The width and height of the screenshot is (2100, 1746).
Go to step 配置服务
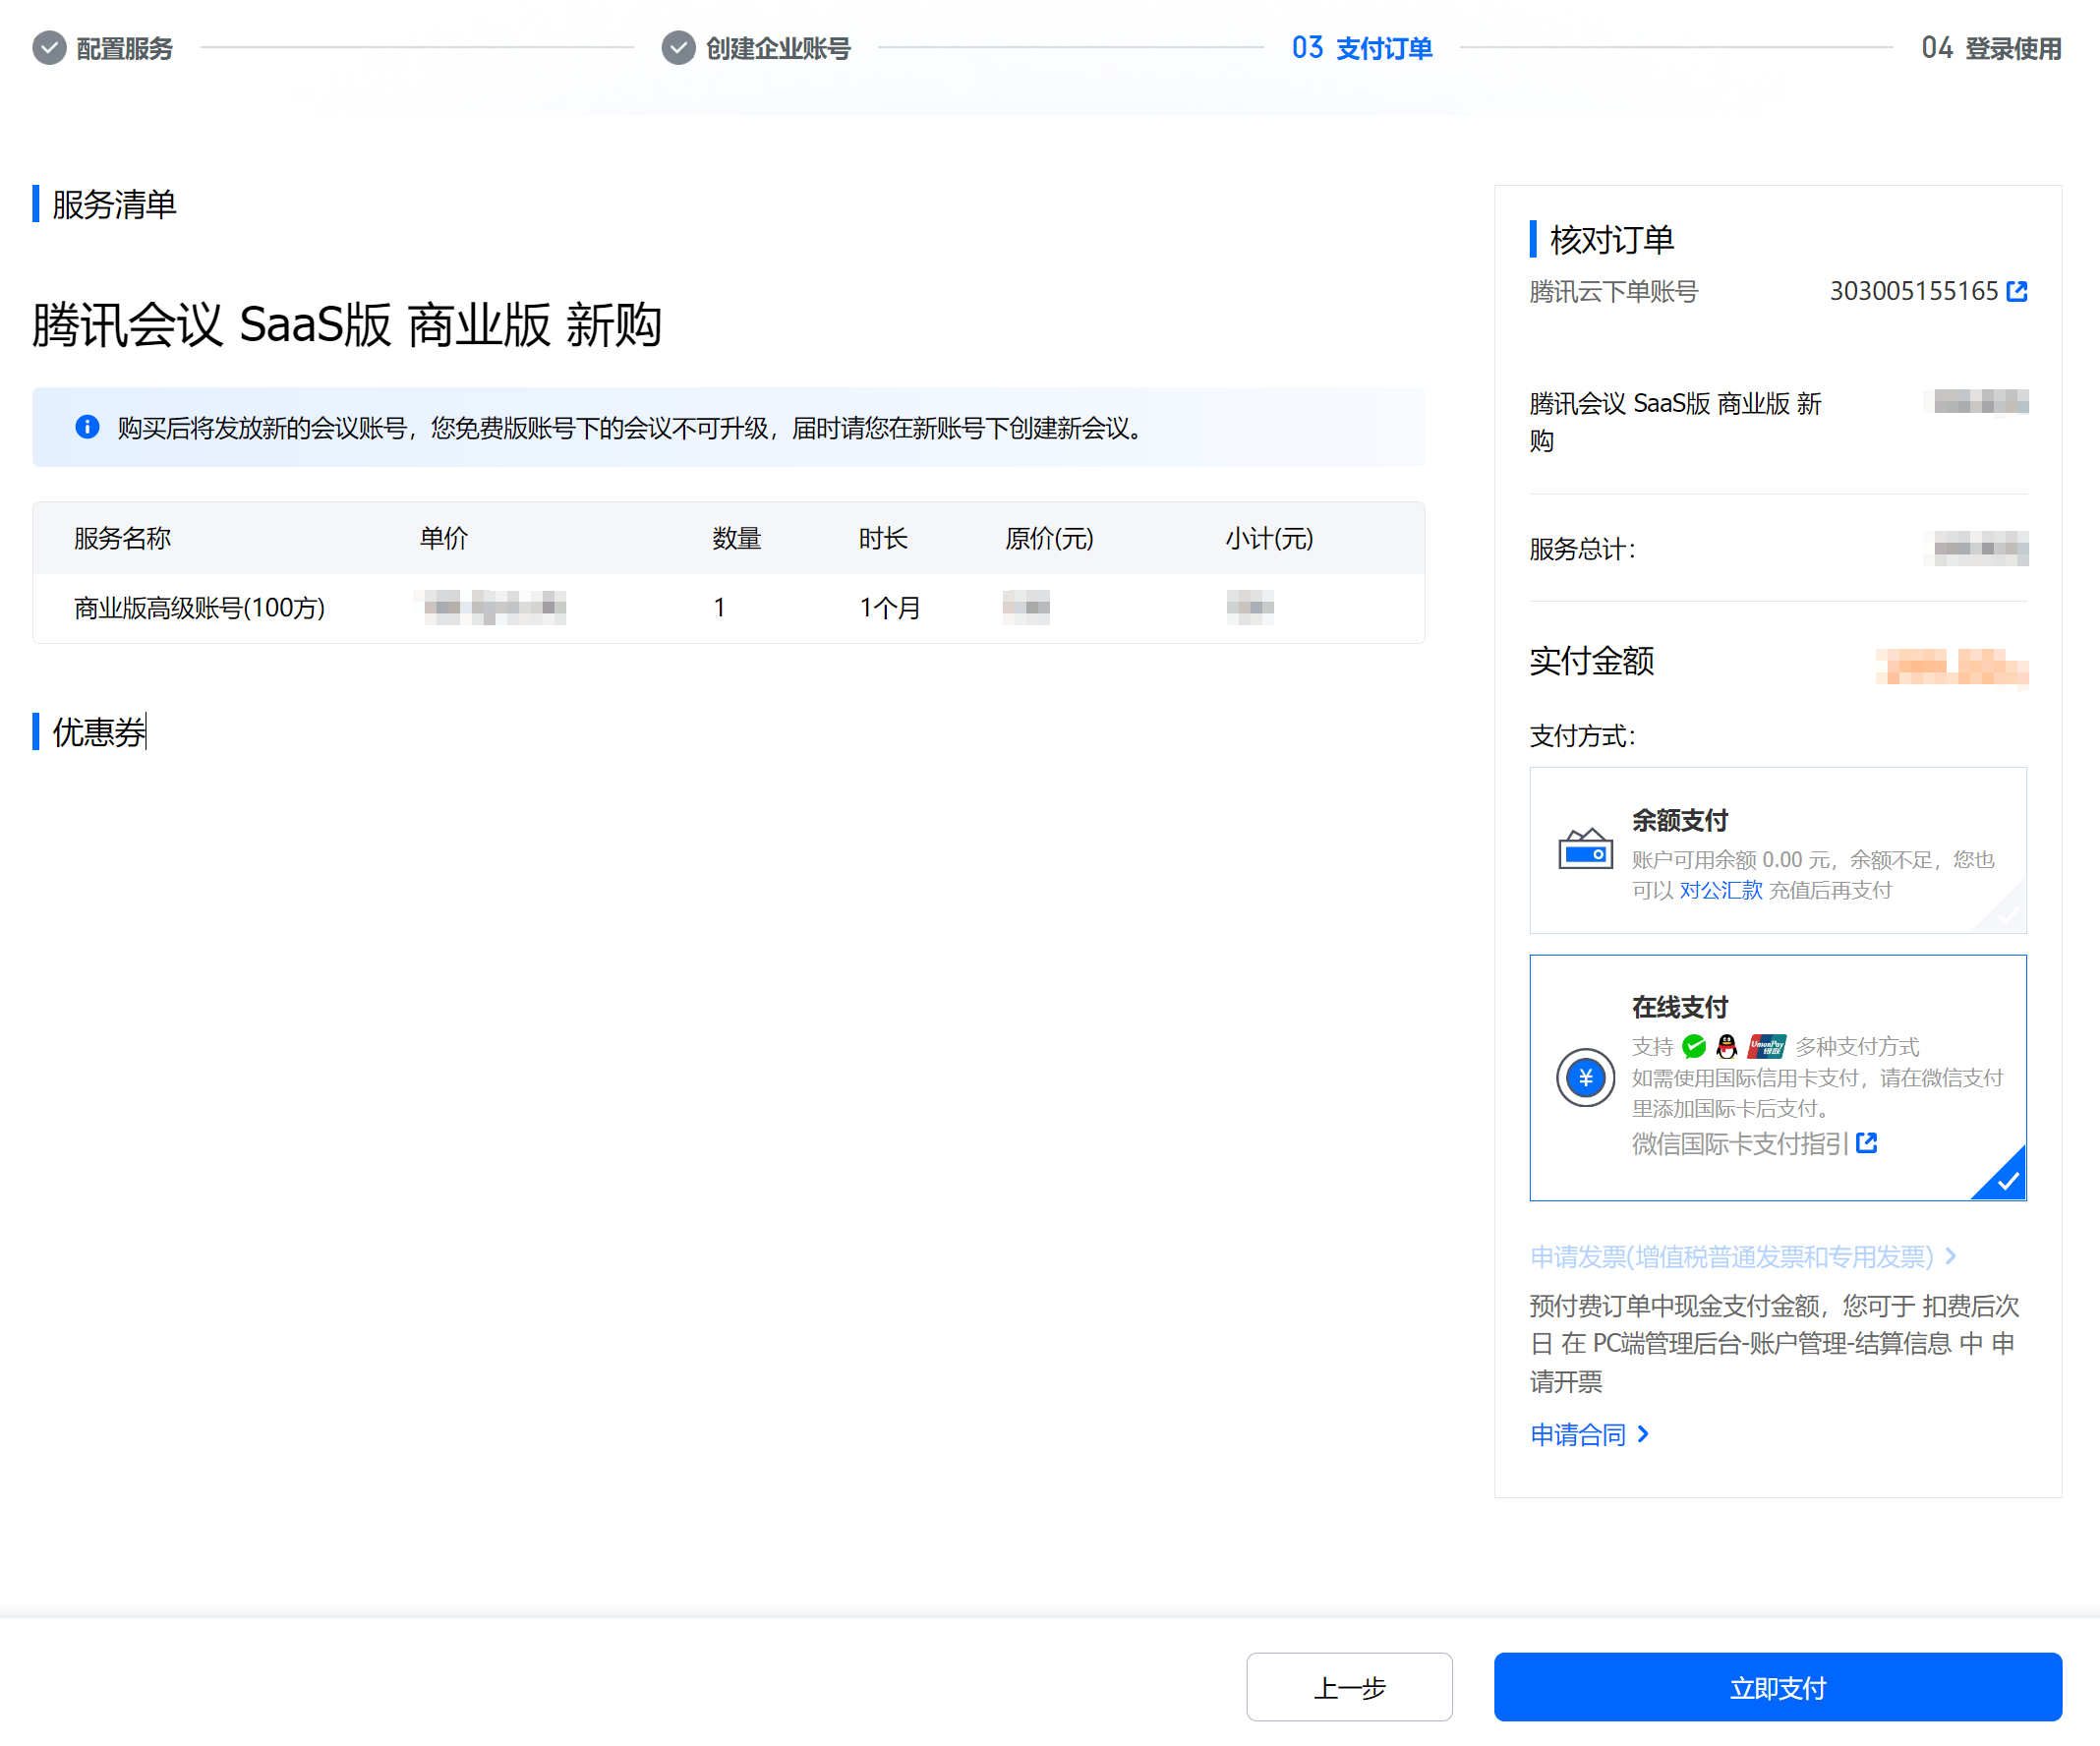(103, 48)
